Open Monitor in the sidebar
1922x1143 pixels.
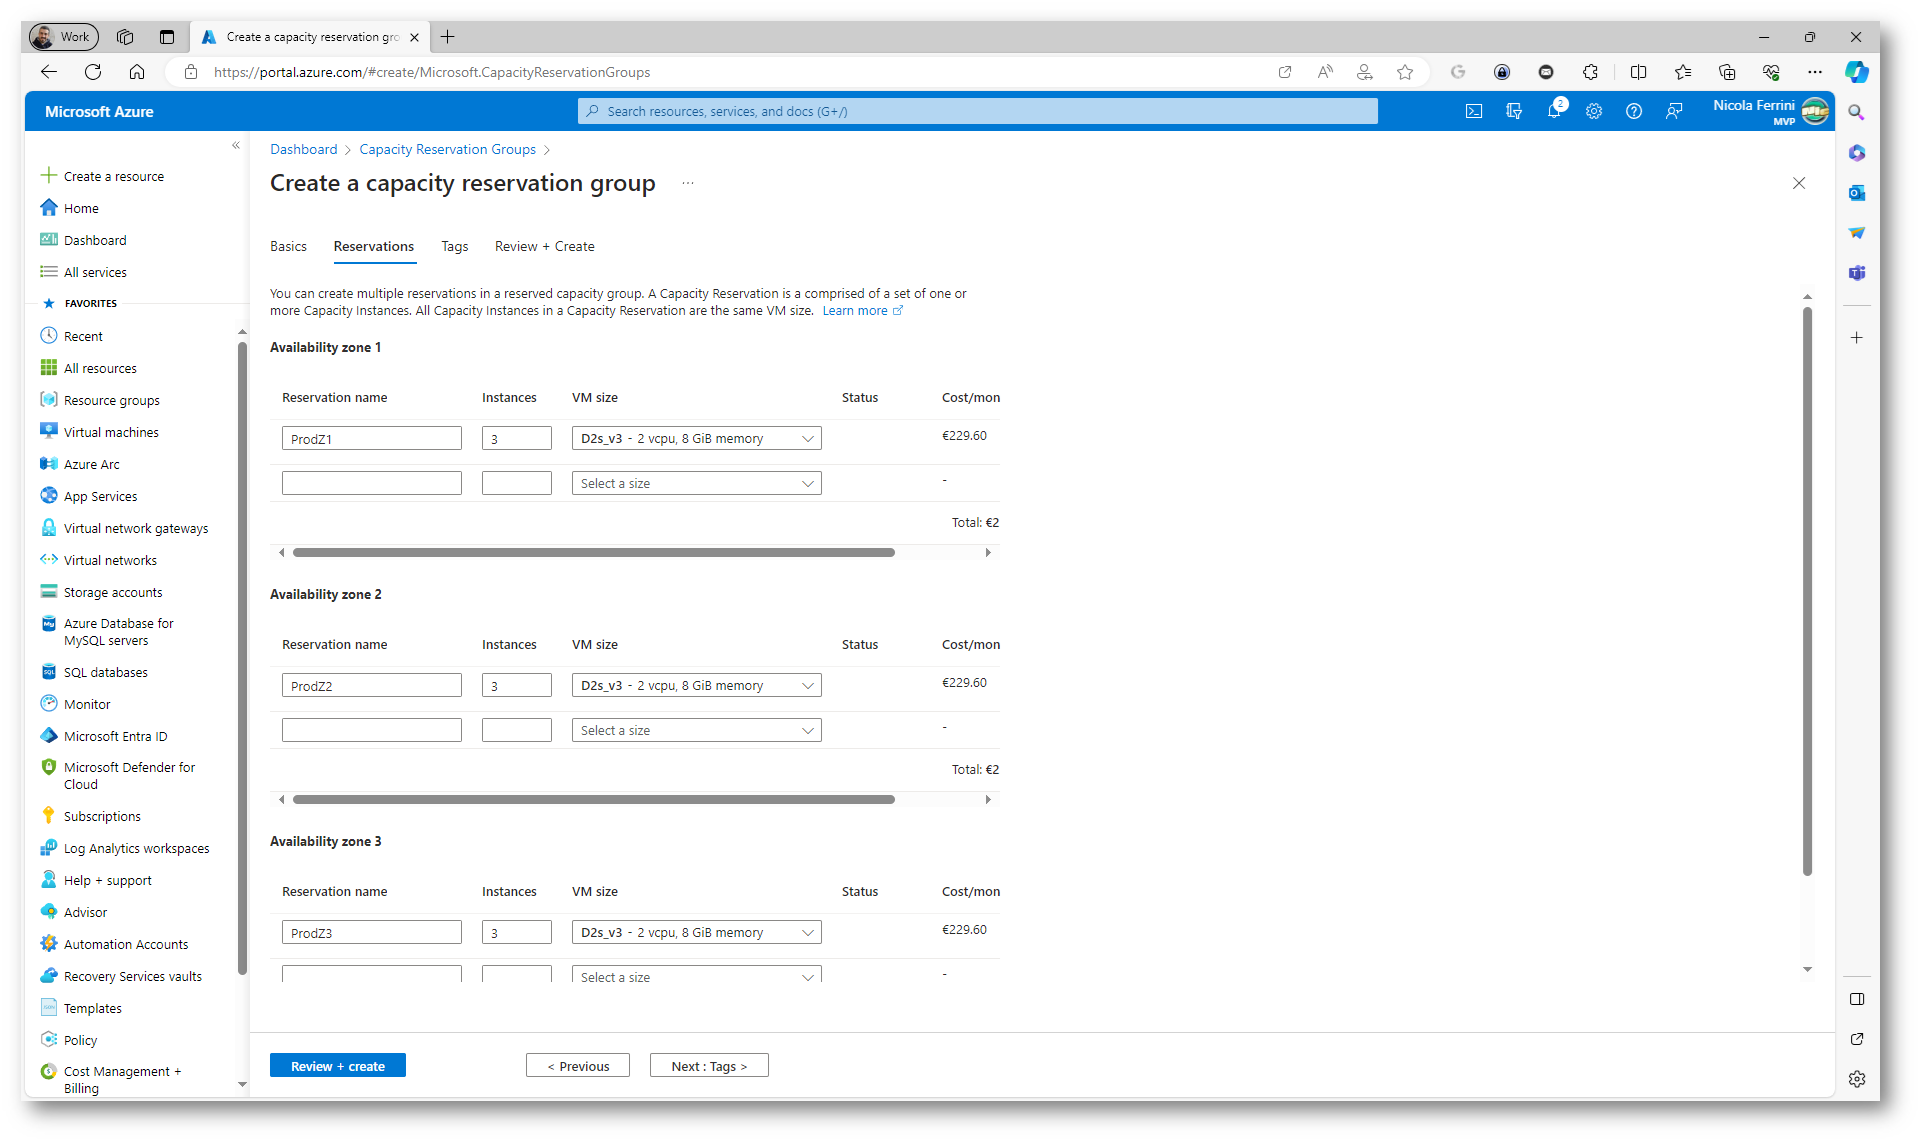point(87,704)
